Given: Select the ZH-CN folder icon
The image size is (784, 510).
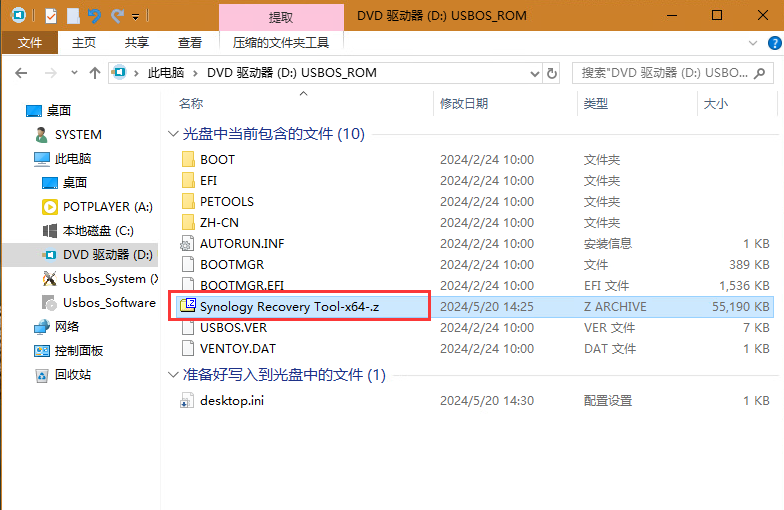Looking at the screenshot, I should (188, 222).
